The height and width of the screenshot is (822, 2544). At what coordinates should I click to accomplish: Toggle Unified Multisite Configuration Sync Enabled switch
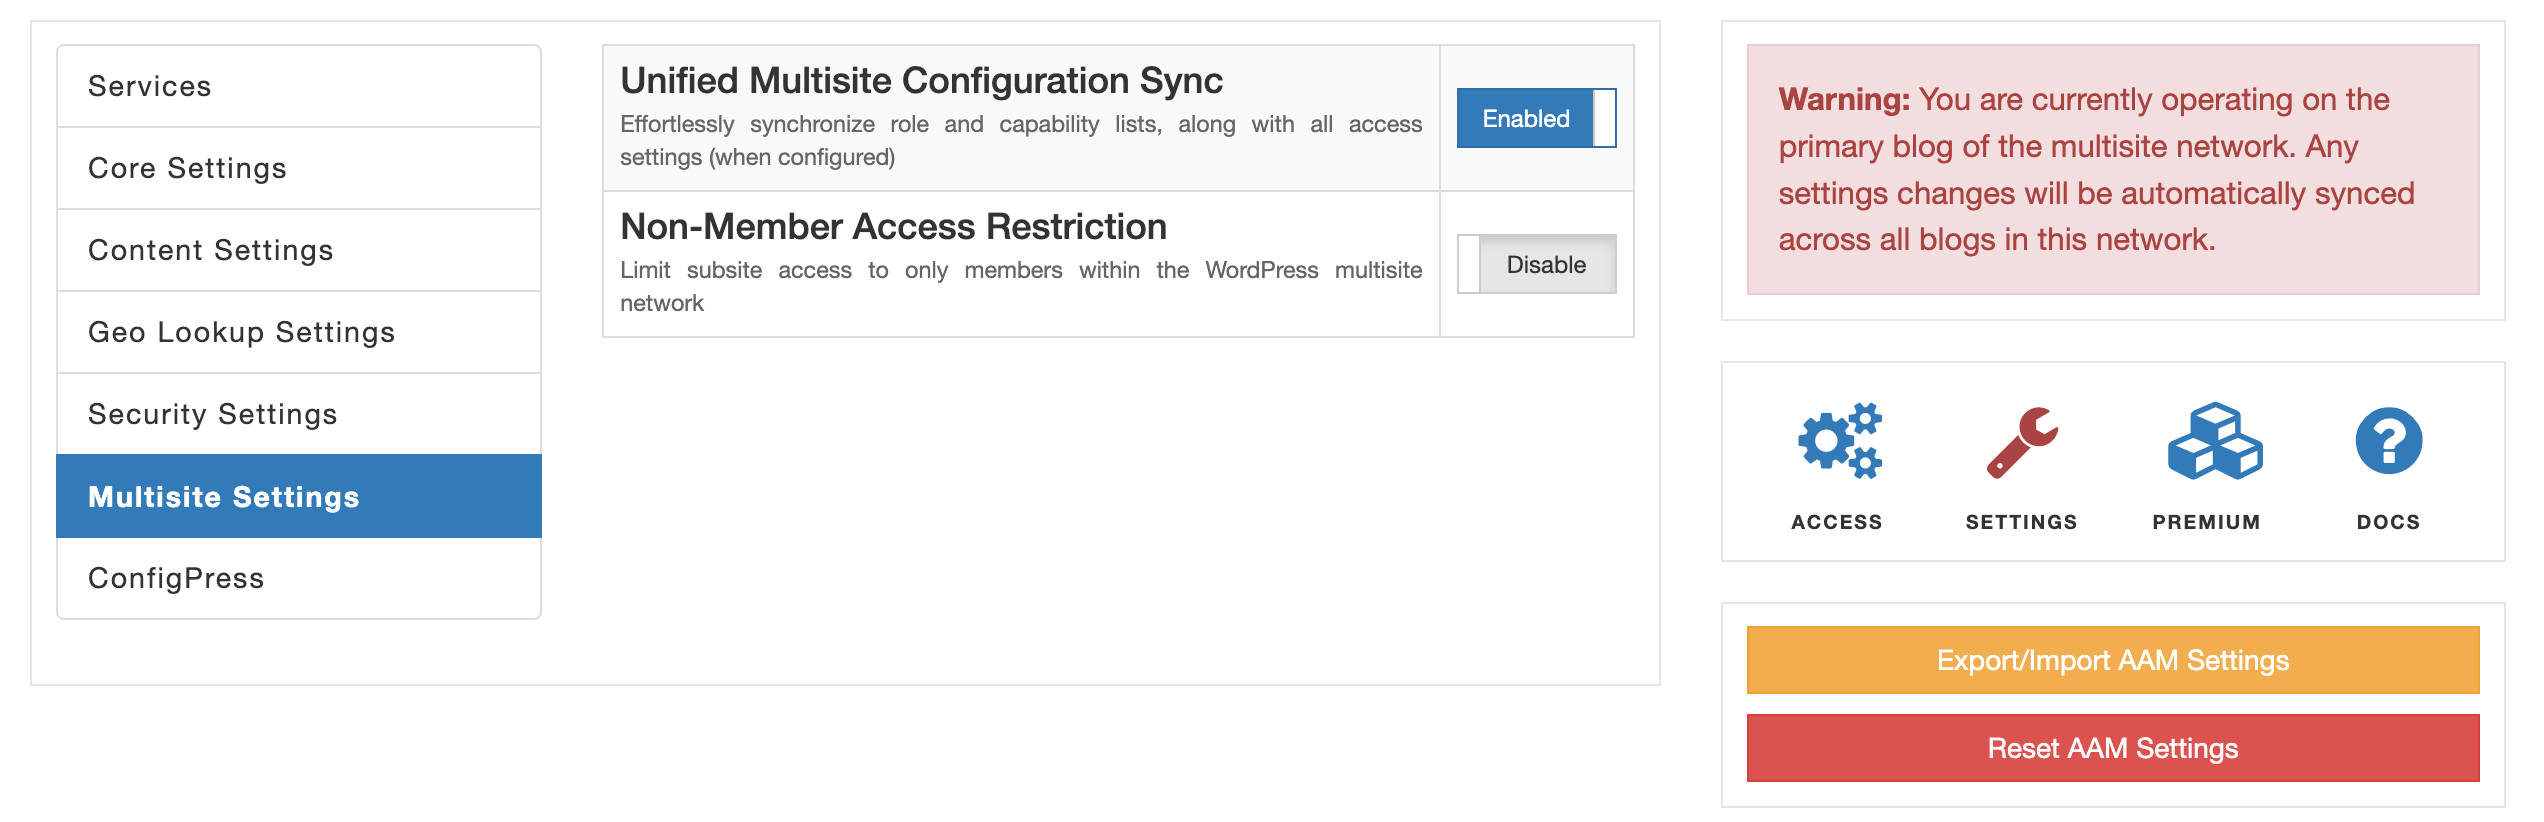[1536, 118]
